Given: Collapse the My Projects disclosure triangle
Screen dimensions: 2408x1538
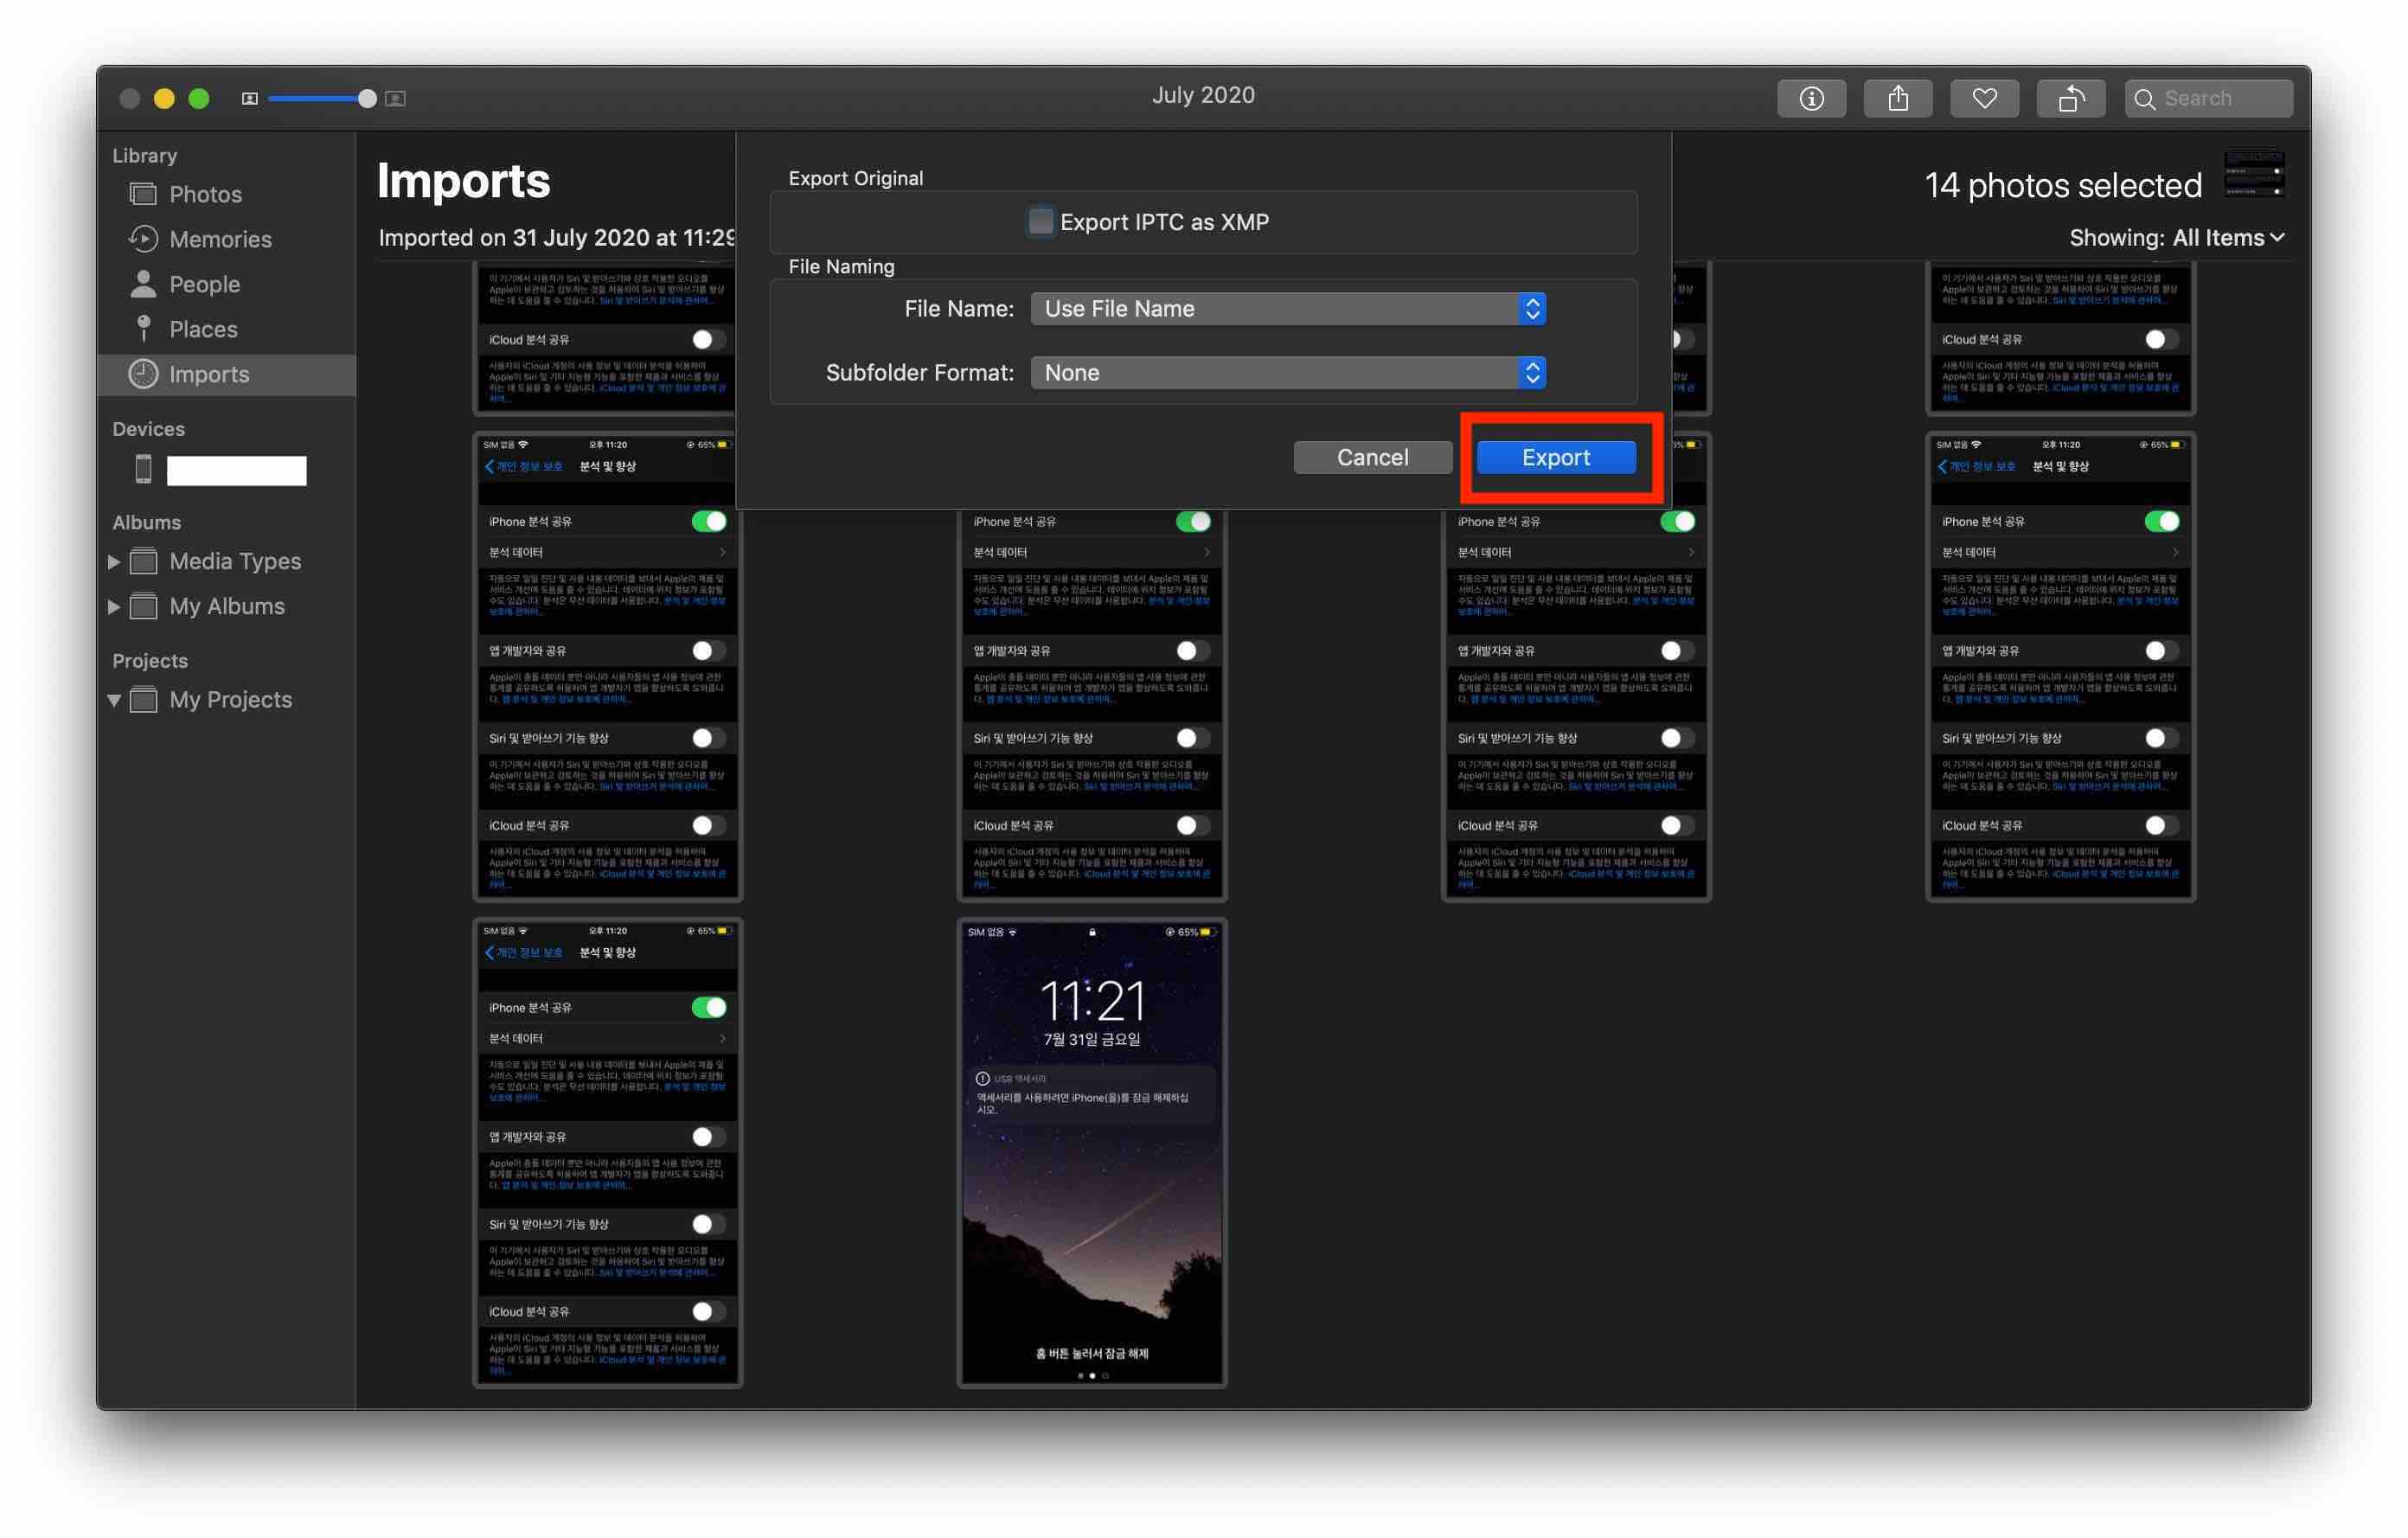Looking at the screenshot, I should (x=114, y=700).
